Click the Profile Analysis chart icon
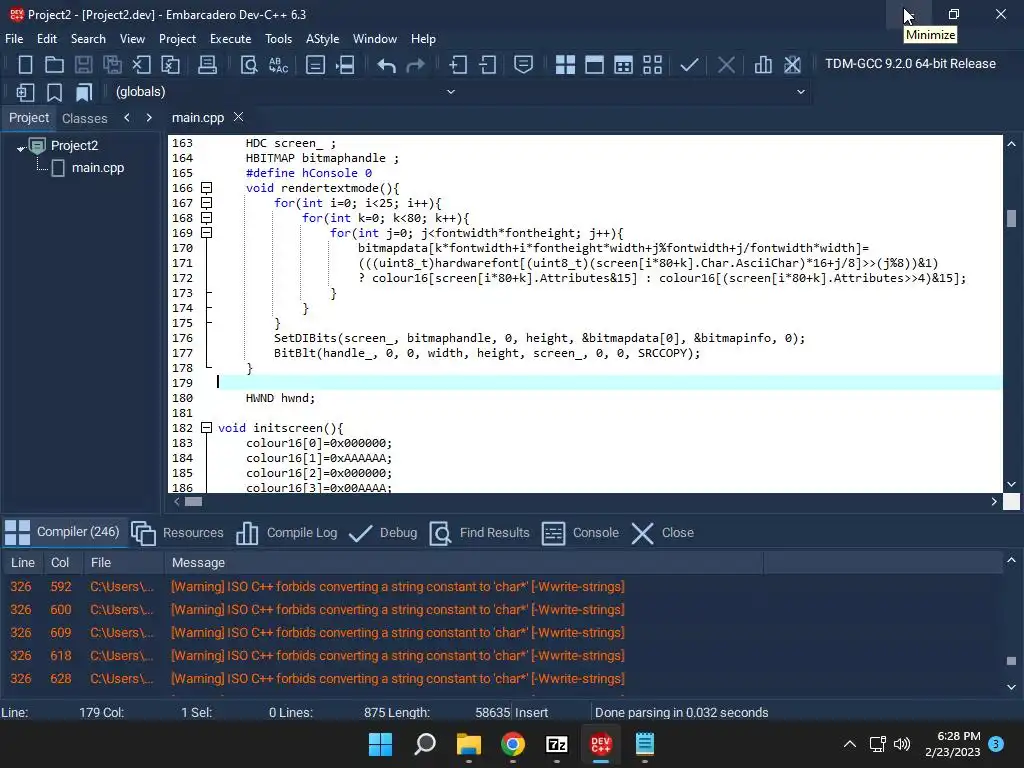The image size is (1024, 768). click(x=763, y=65)
